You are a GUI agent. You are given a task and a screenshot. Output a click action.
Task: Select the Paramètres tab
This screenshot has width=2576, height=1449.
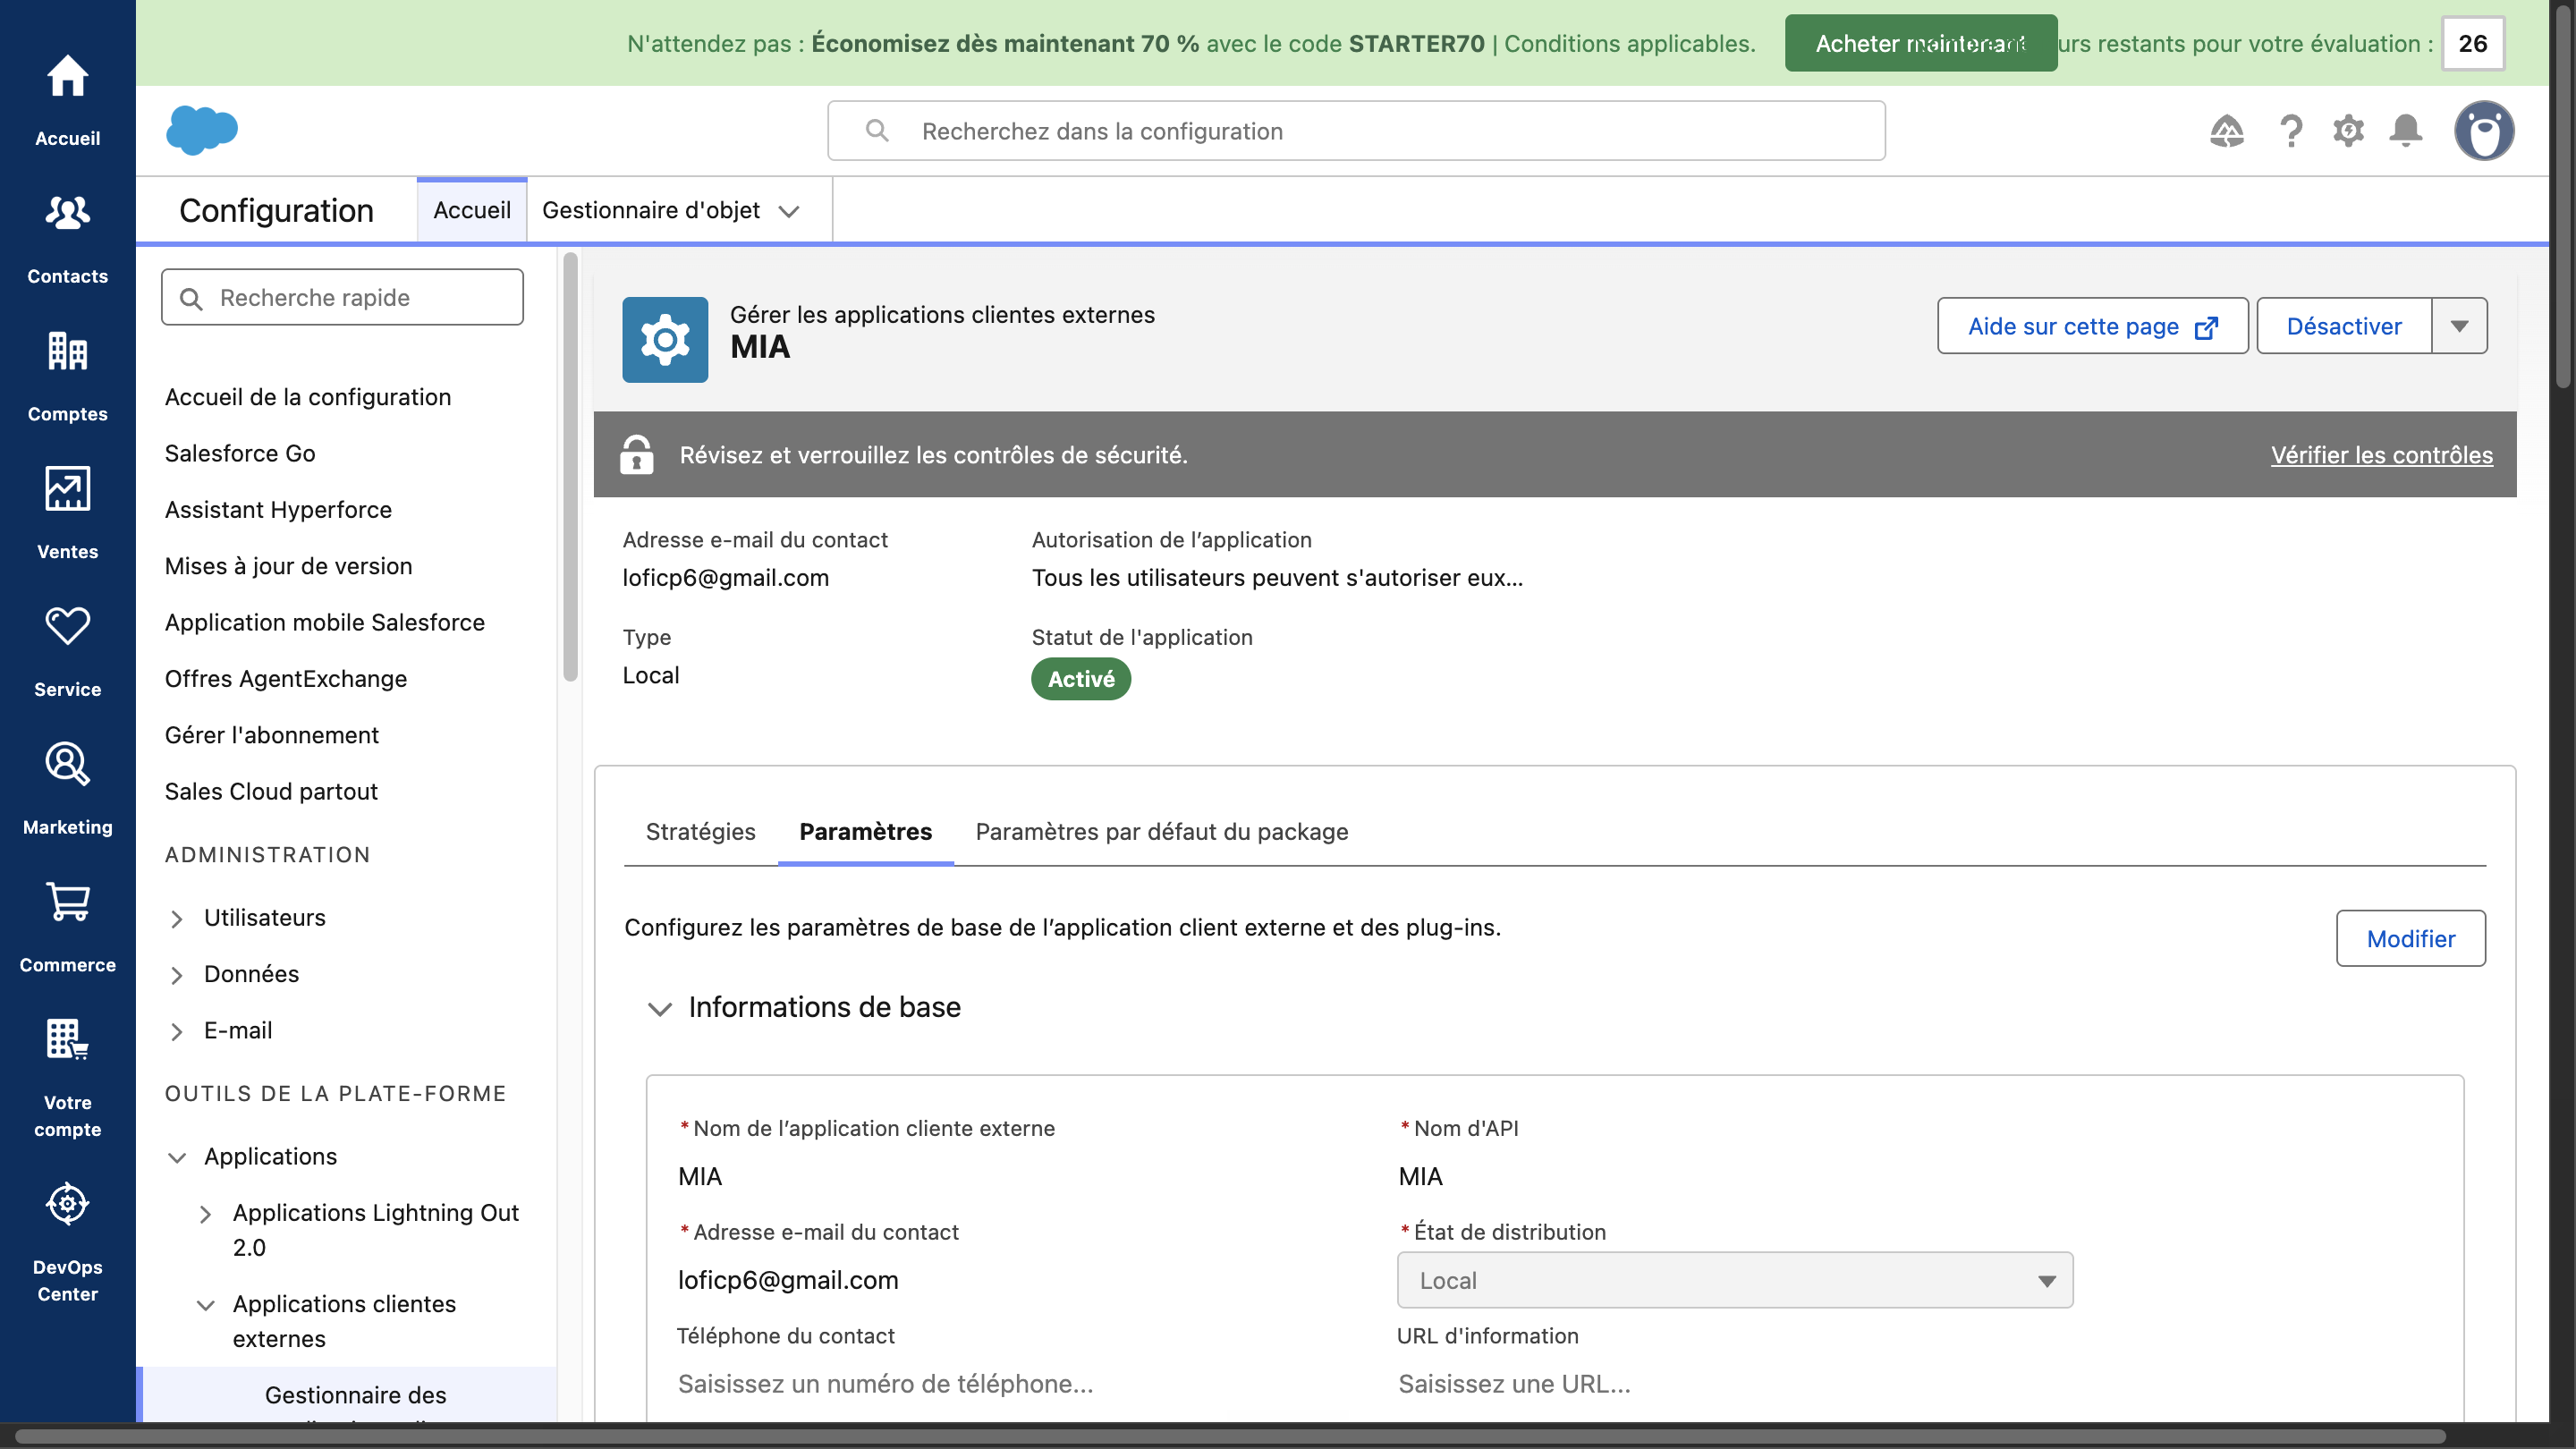[865, 832]
